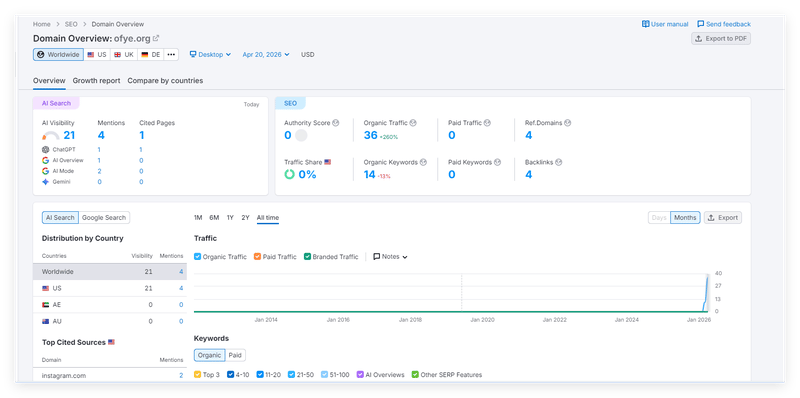Click the chart Export button
This screenshot has height=398, width=800.
click(x=723, y=217)
